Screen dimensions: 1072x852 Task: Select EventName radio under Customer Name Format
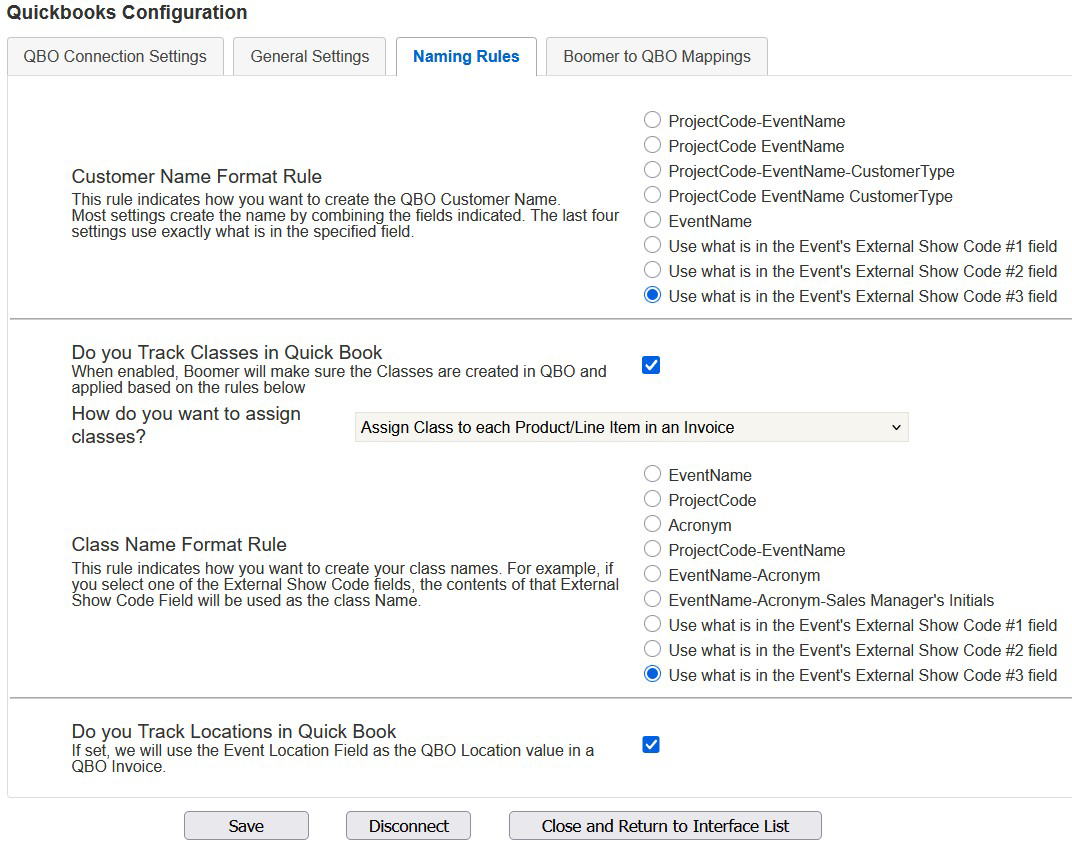coord(652,220)
